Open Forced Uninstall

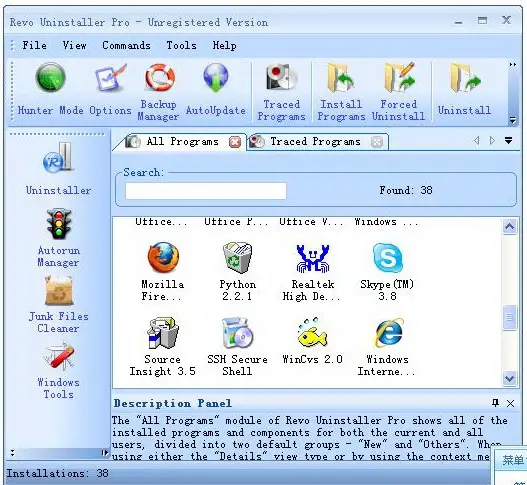point(399,92)
